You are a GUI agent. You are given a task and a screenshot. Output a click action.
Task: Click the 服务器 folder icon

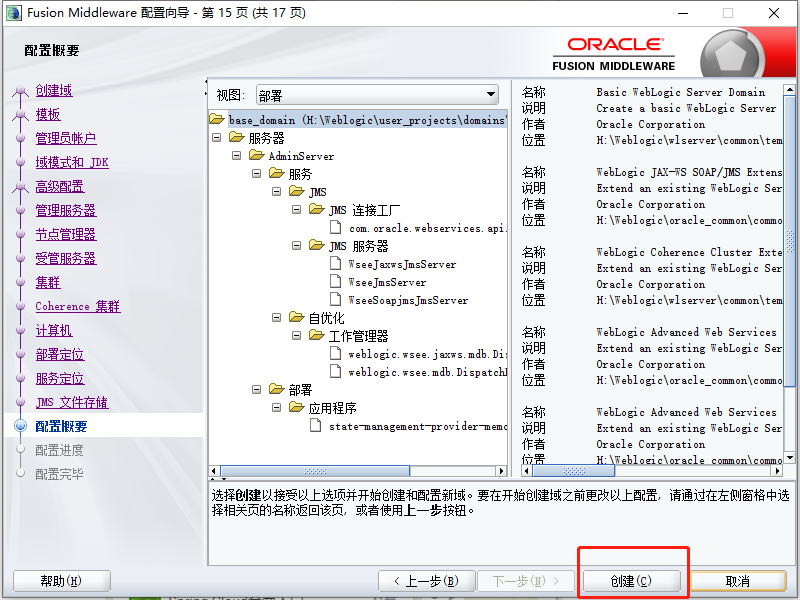tap(237, 137)
